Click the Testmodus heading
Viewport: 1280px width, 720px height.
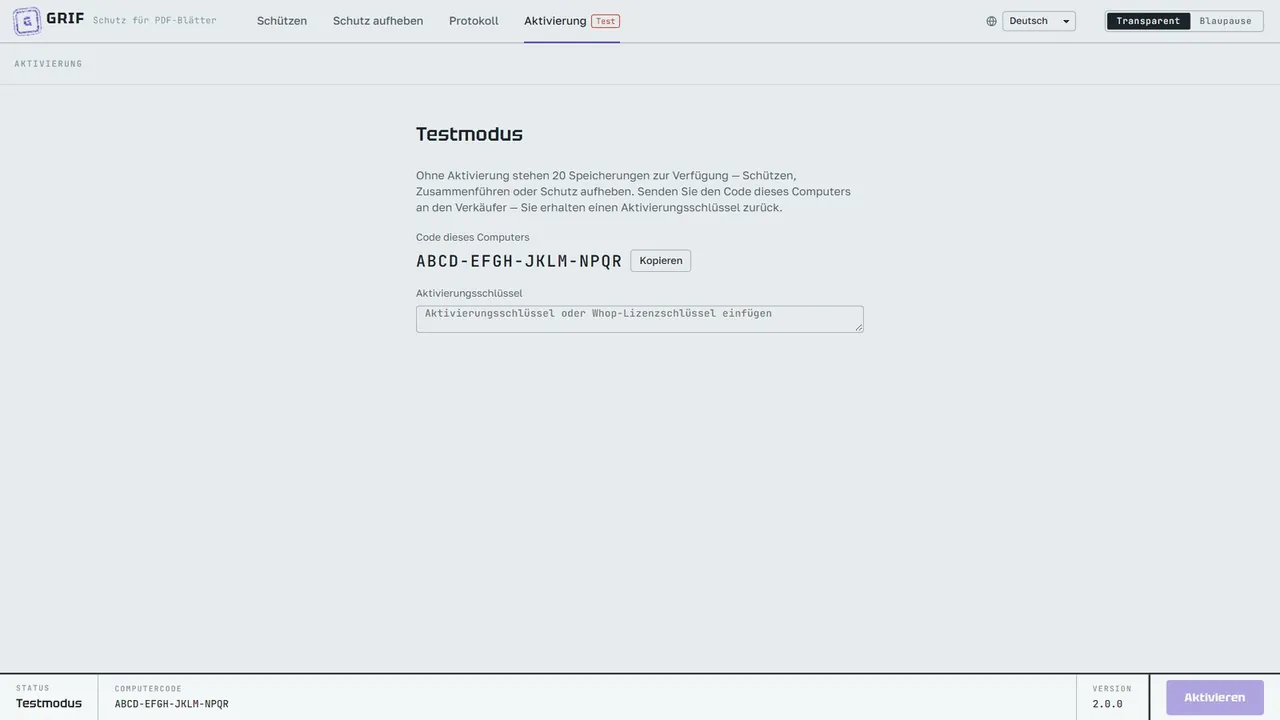[469, 134]
